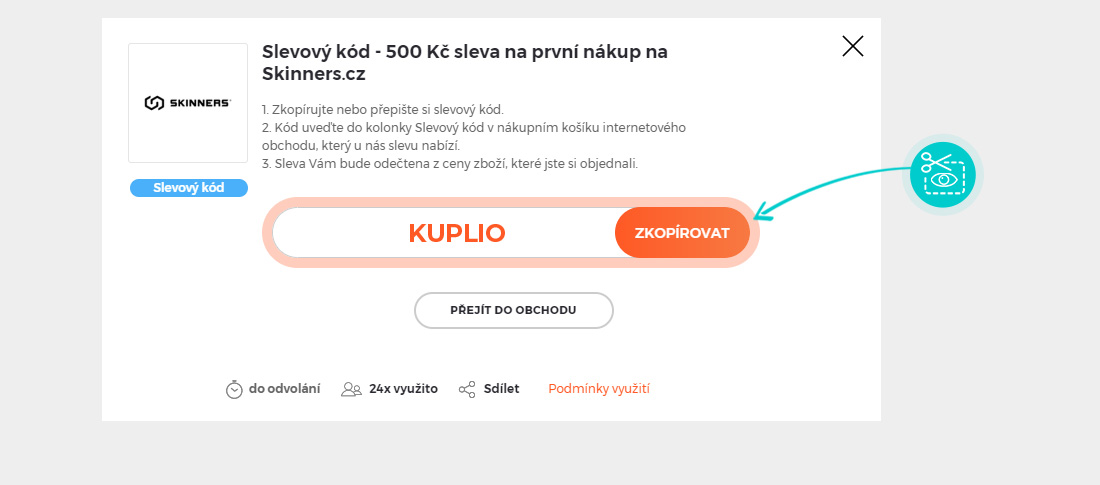Click the discount title heading for Skinners.cz

pyautogui.click(x=464, y=62)
